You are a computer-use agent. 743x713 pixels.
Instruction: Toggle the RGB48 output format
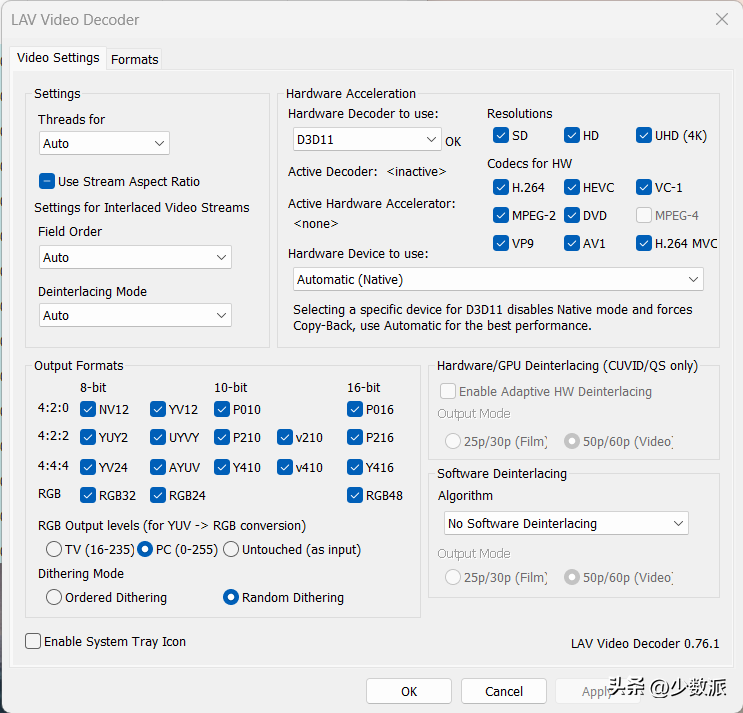pos(355,494)
